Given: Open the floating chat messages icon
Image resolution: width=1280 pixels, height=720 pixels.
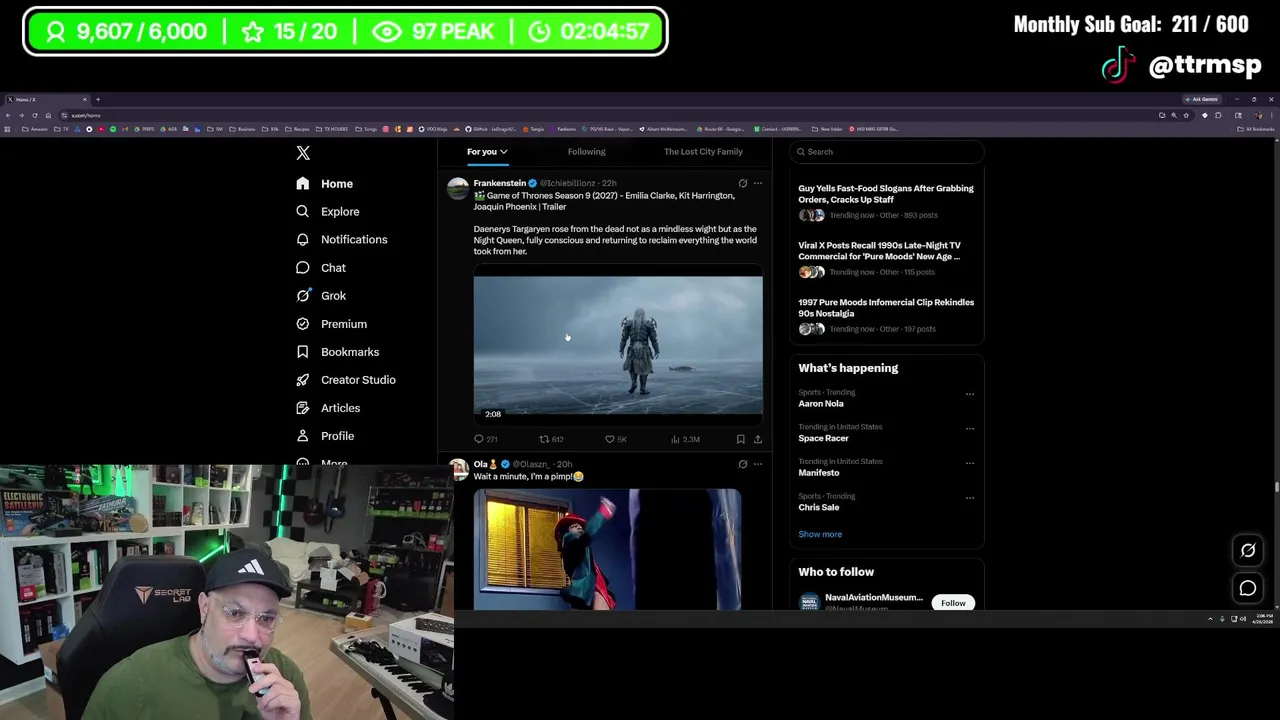Looking at the screenshot, I should (x=1248, y=588).
